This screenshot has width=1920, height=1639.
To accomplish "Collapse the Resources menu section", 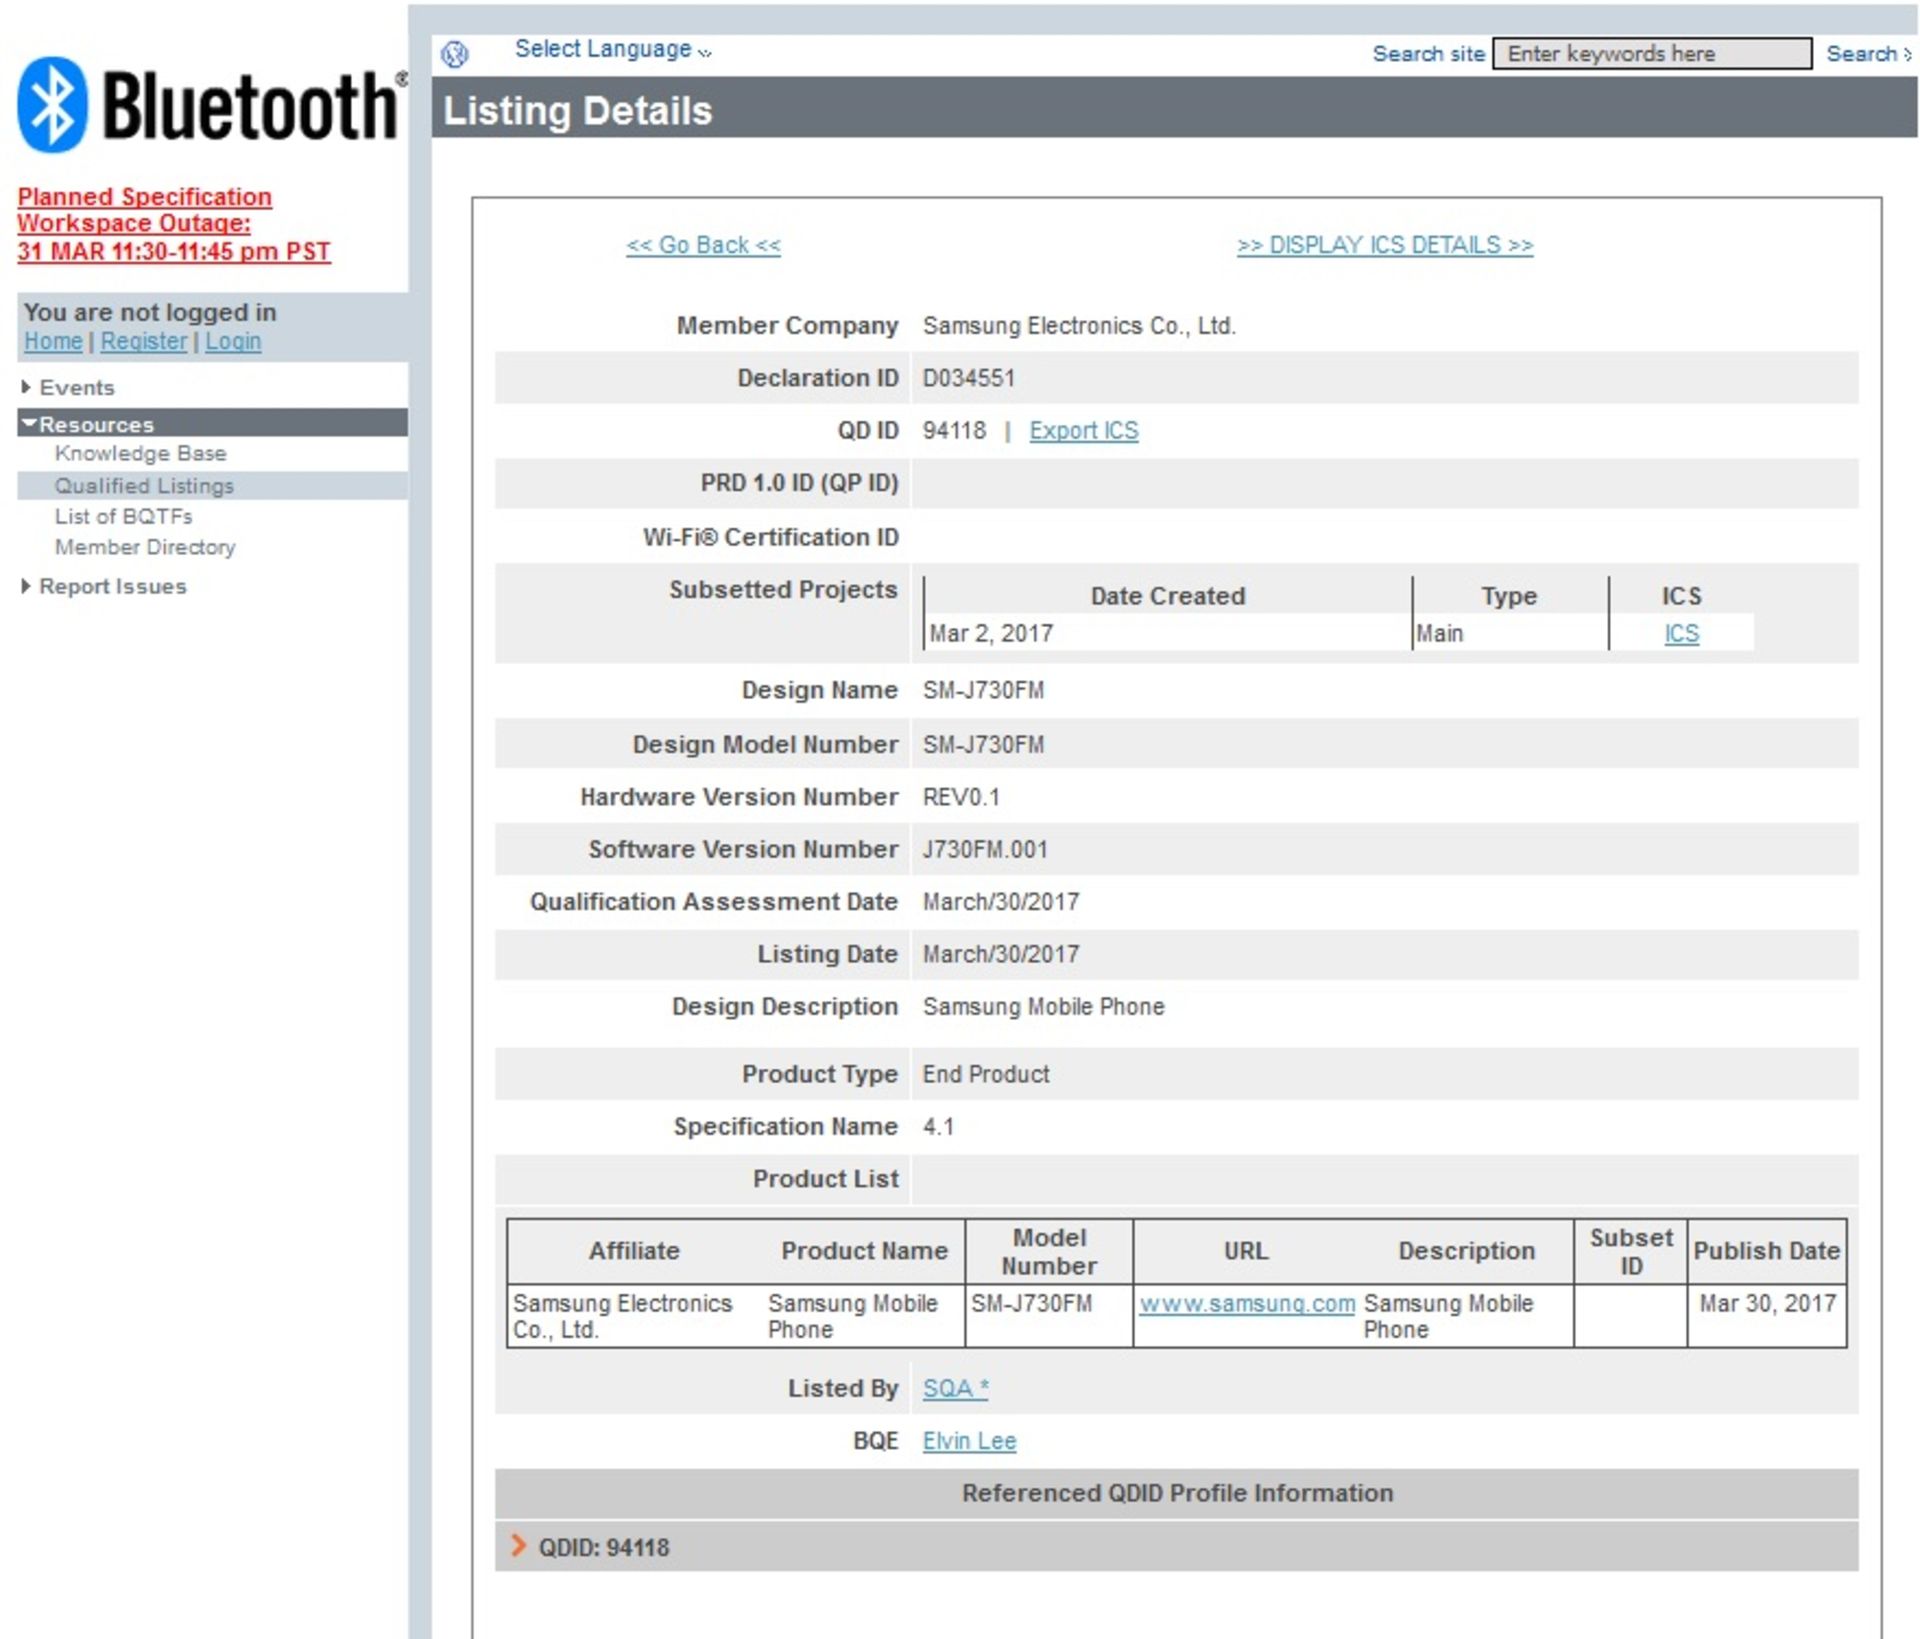I will [x=95, y=424].
